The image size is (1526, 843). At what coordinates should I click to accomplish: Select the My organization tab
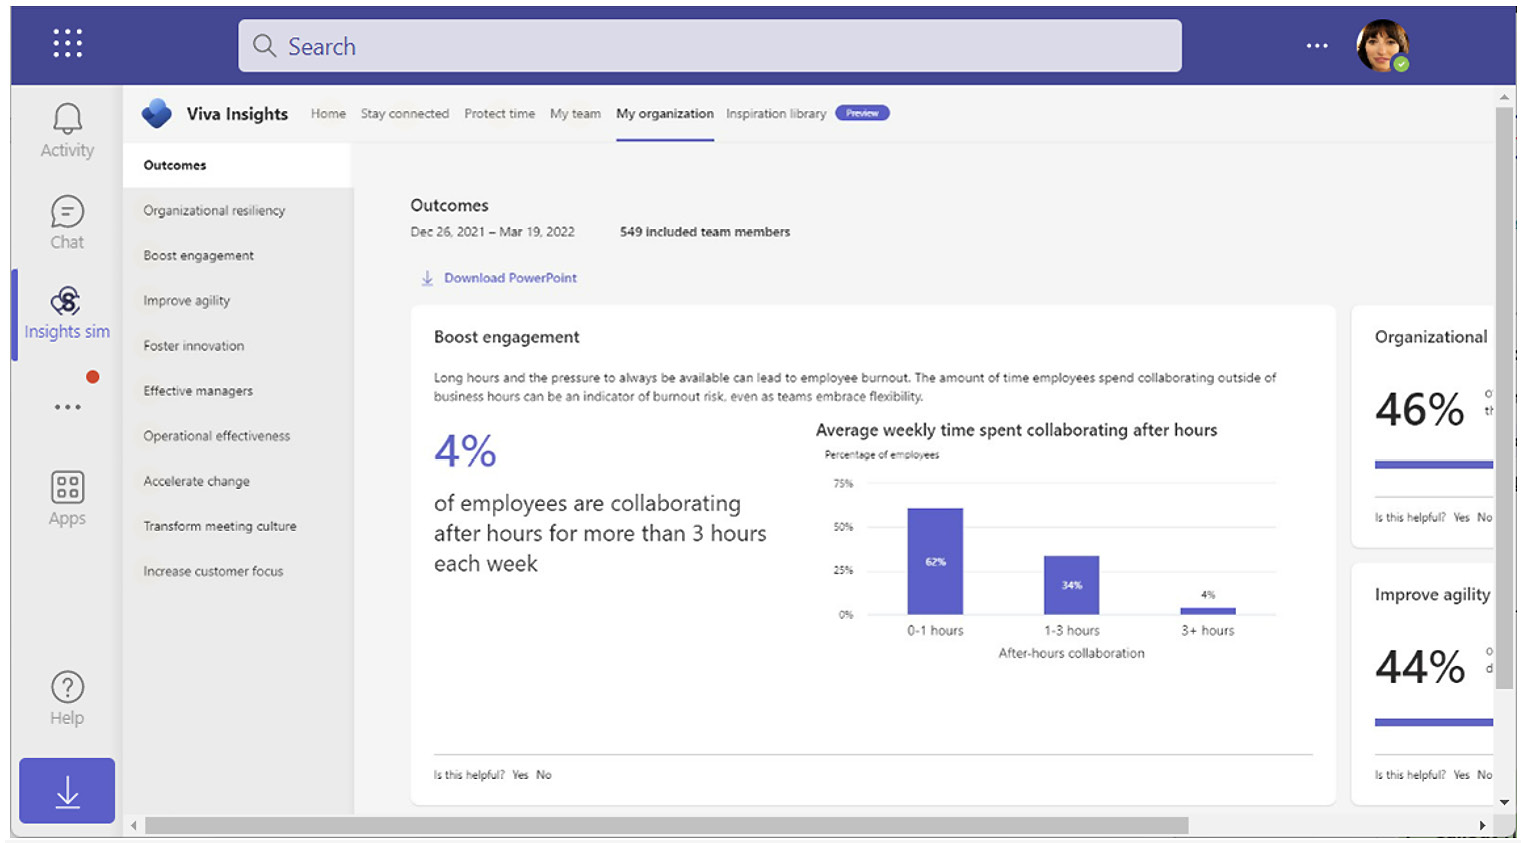pyautogui.click(x=665, y=114)
